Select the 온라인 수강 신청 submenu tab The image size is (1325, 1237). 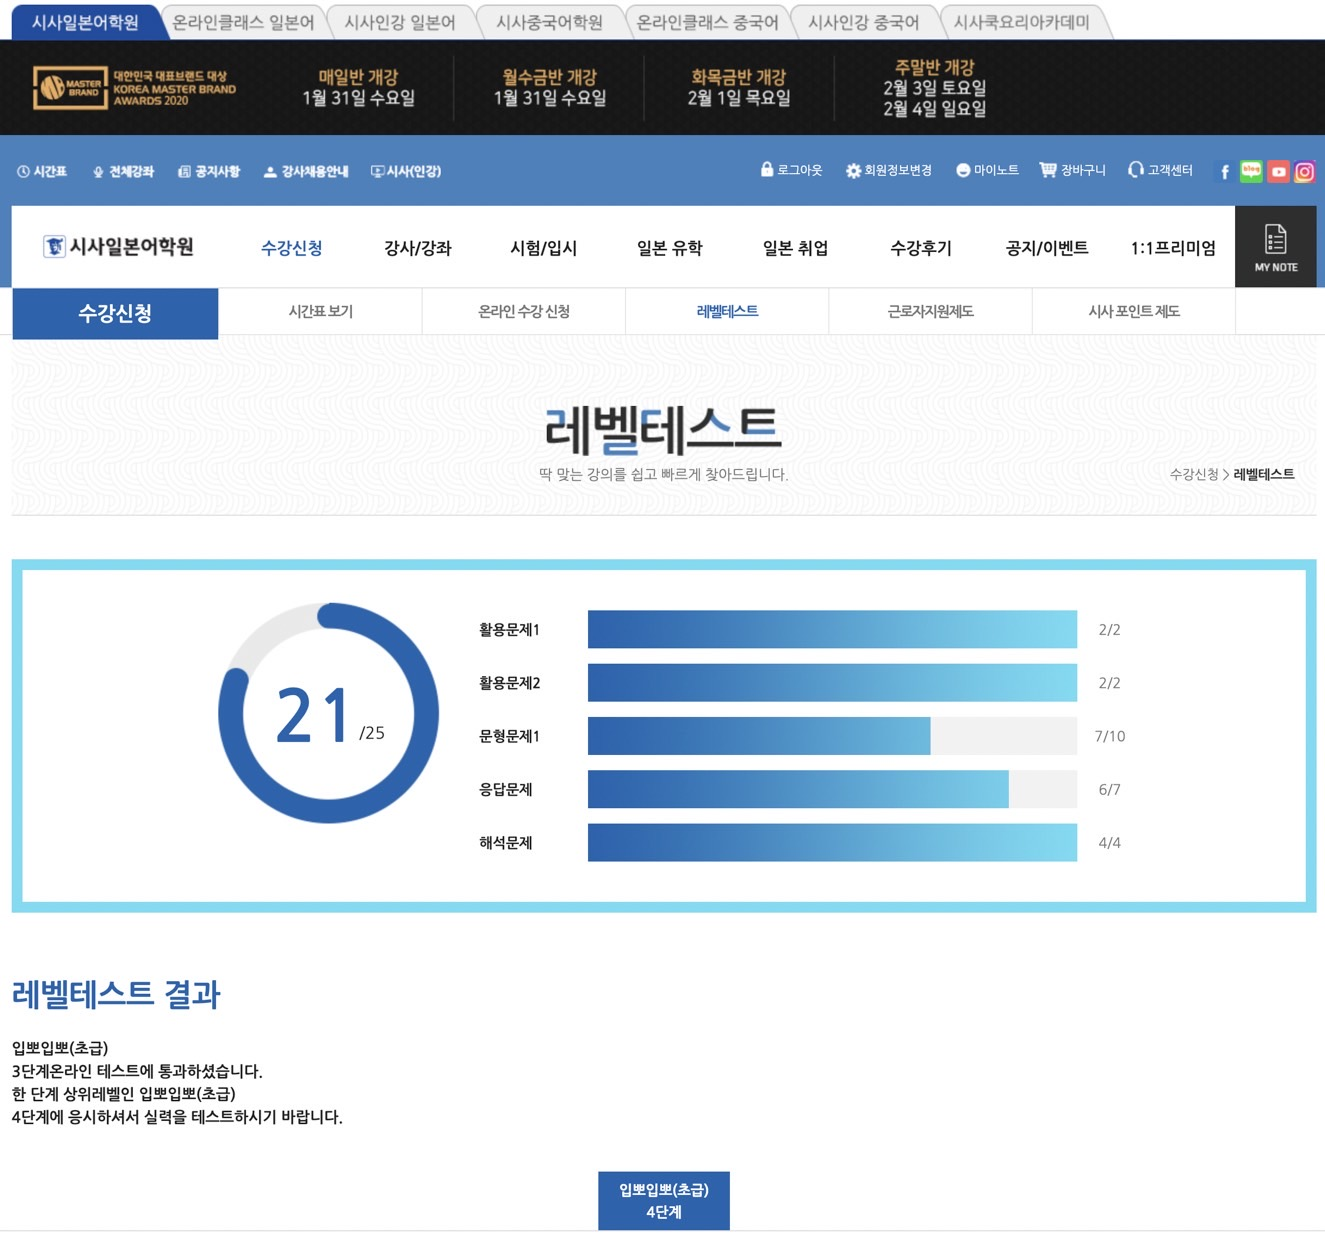(x=524, y=311)
